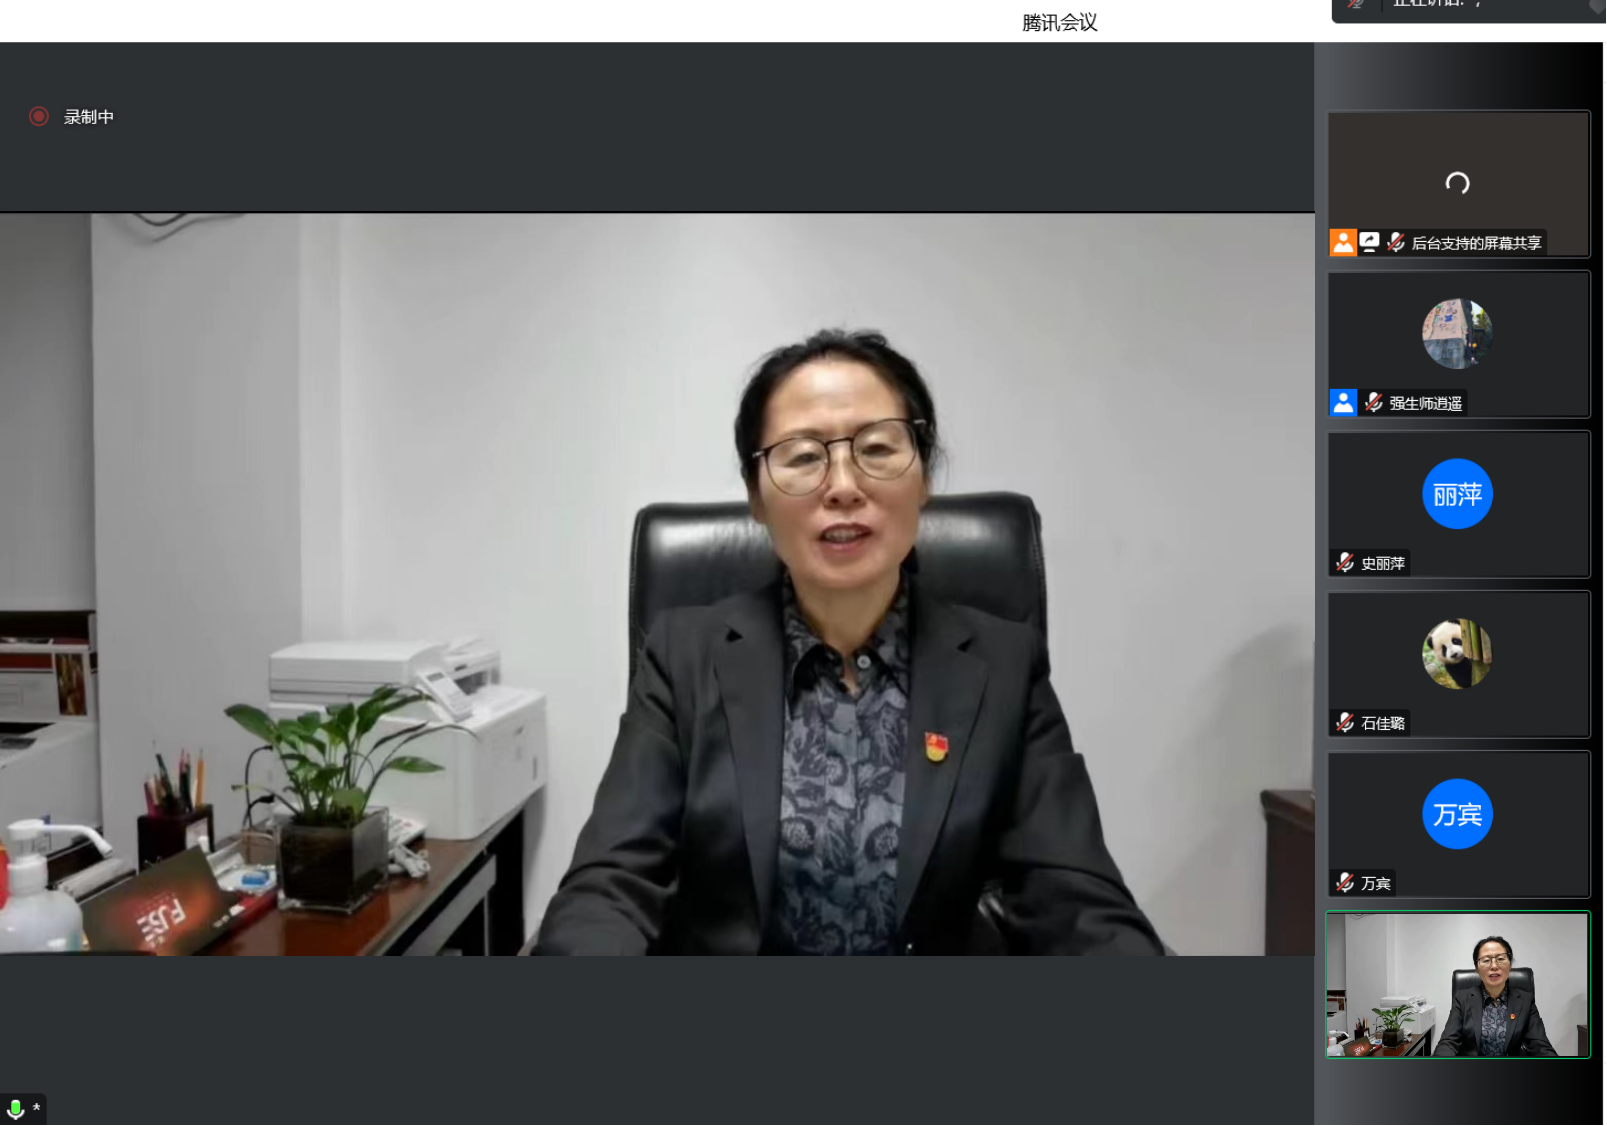Screen dimensions: 1607x1126
Task: Open the loading 后台支持的屏幕共享 video tile
Action: 1458,184
